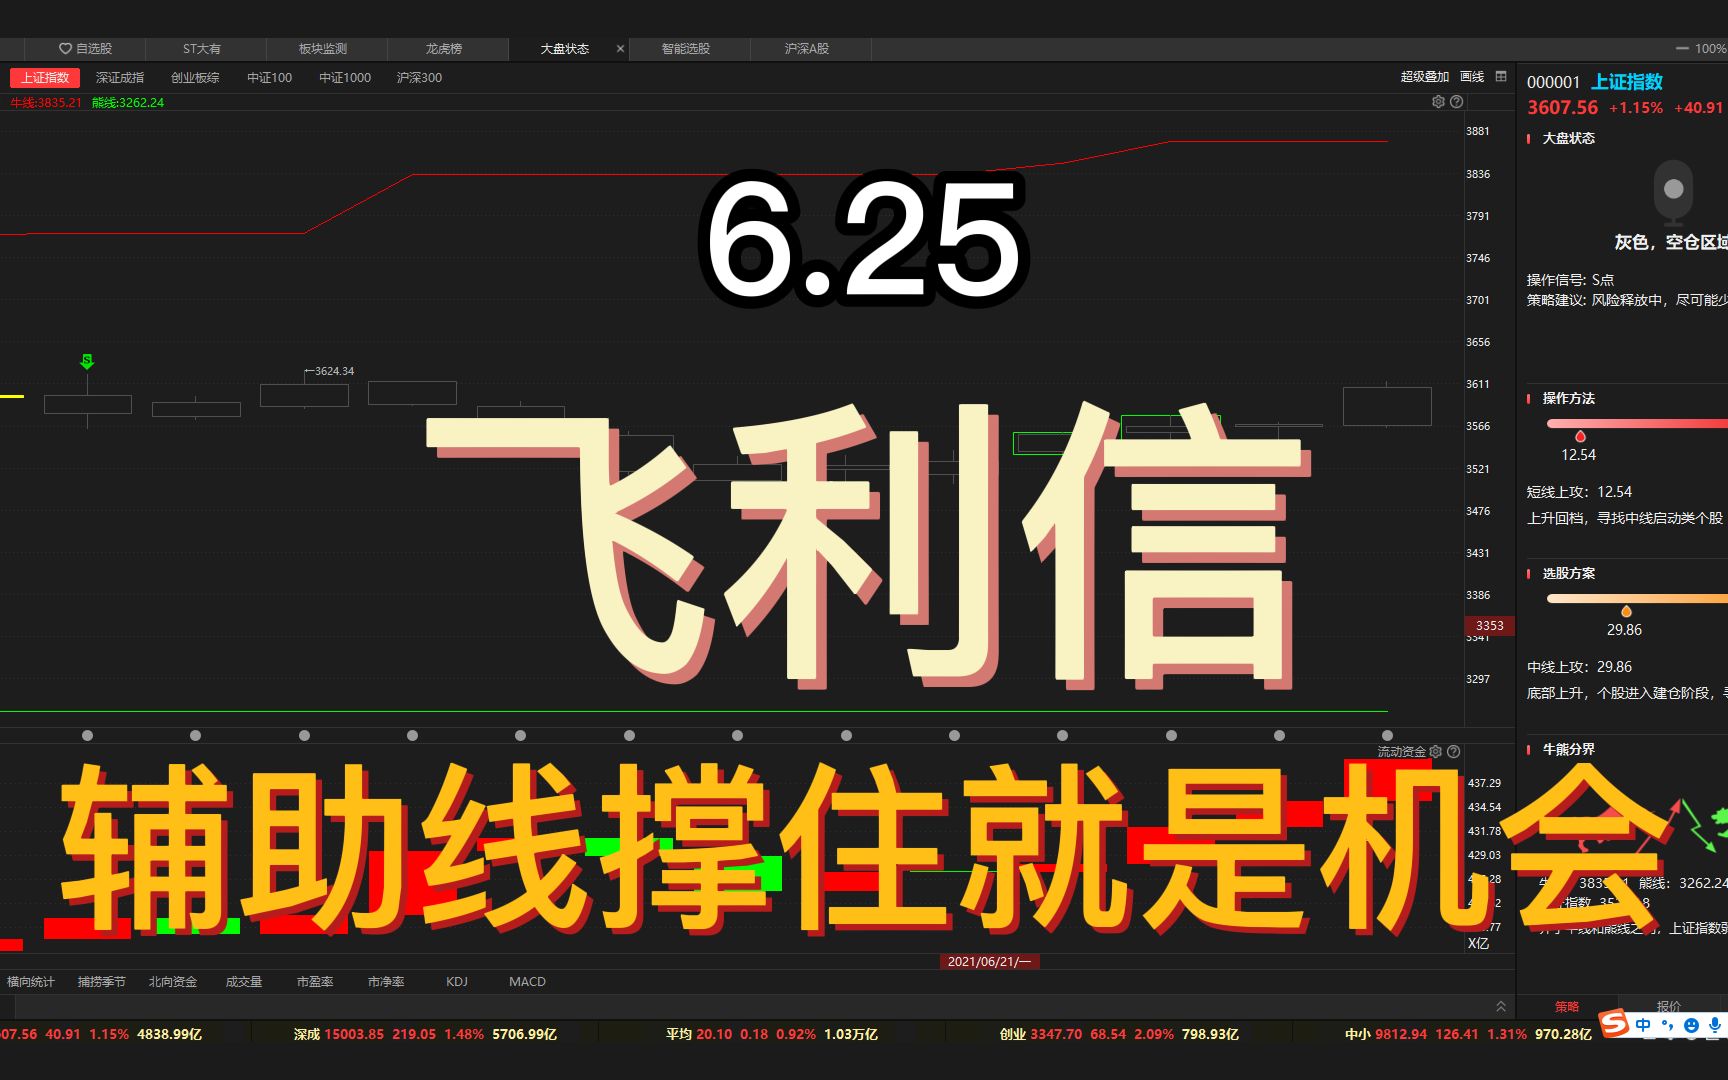1728x1080 pixels.
Task: Select the 中证100 index
Action: [x=270, y=77]
